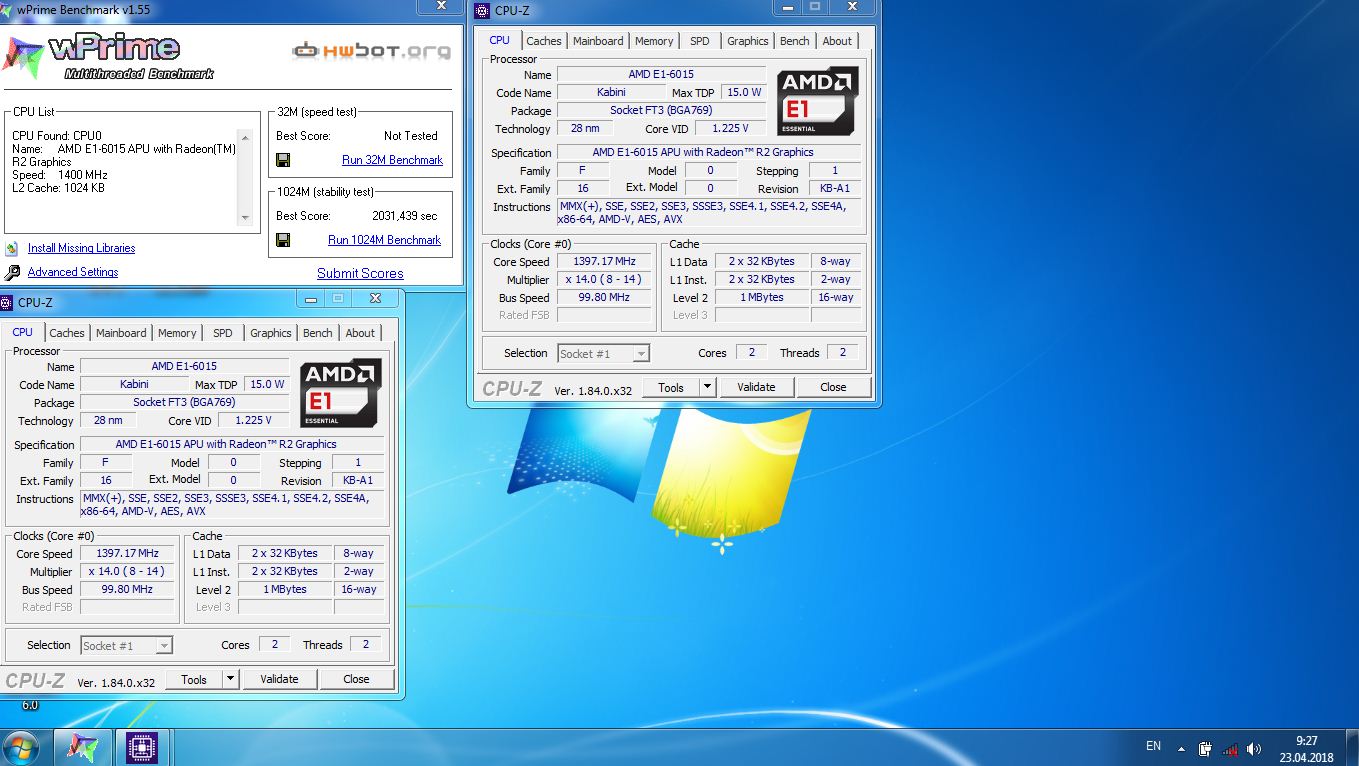Show hidden tray icons arrow

tap(1183, 748)
